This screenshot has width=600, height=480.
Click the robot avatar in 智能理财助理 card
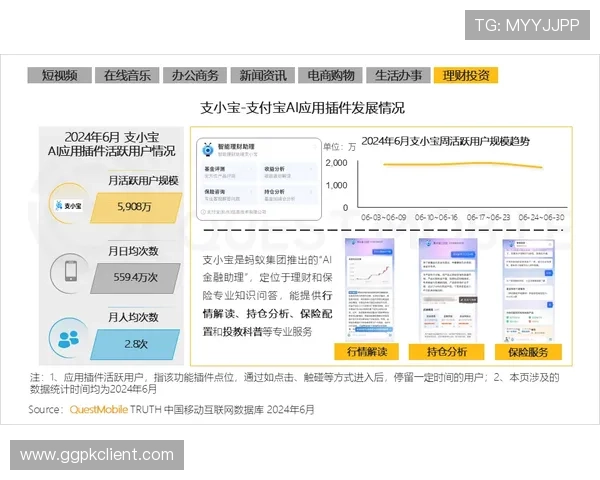pos(208,150)
